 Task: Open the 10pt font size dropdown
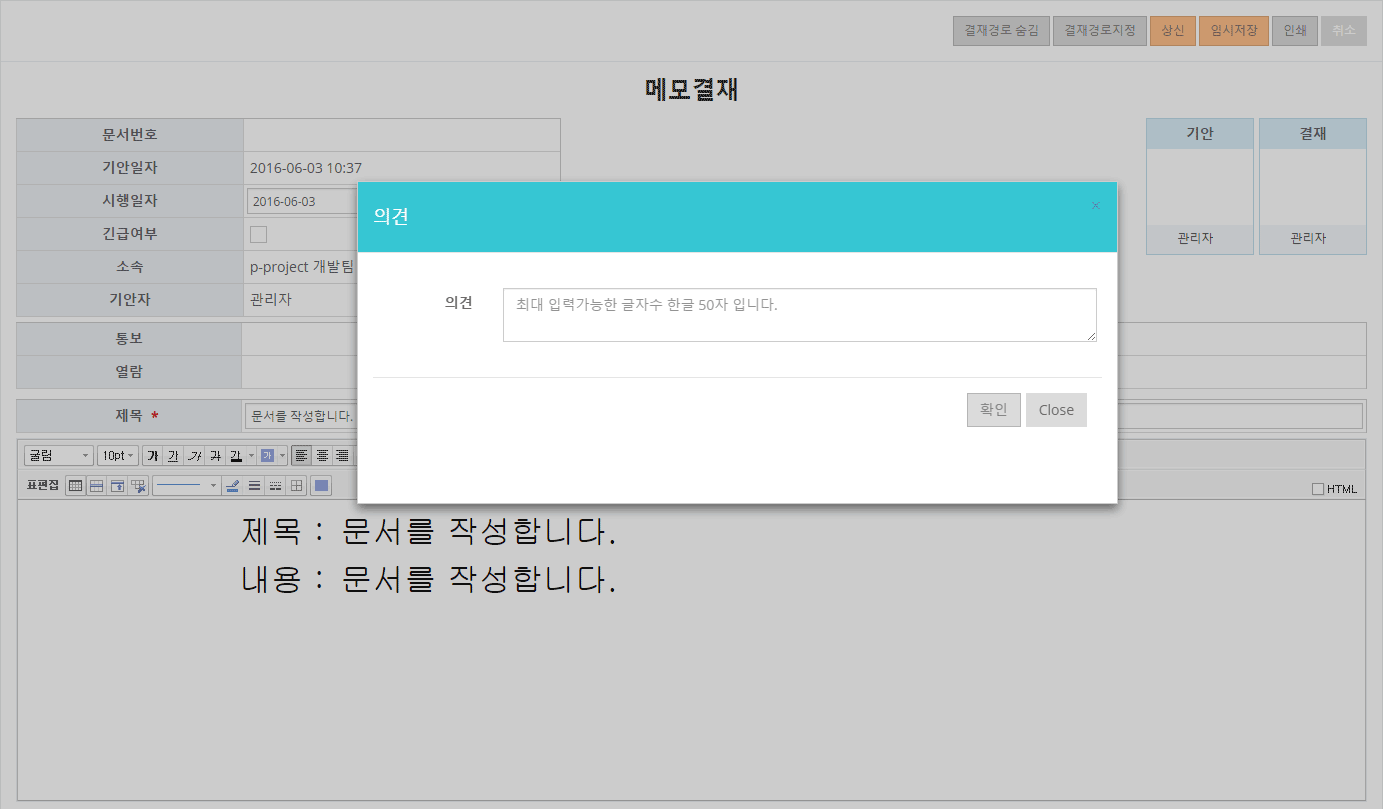click(x=118, y=456)
